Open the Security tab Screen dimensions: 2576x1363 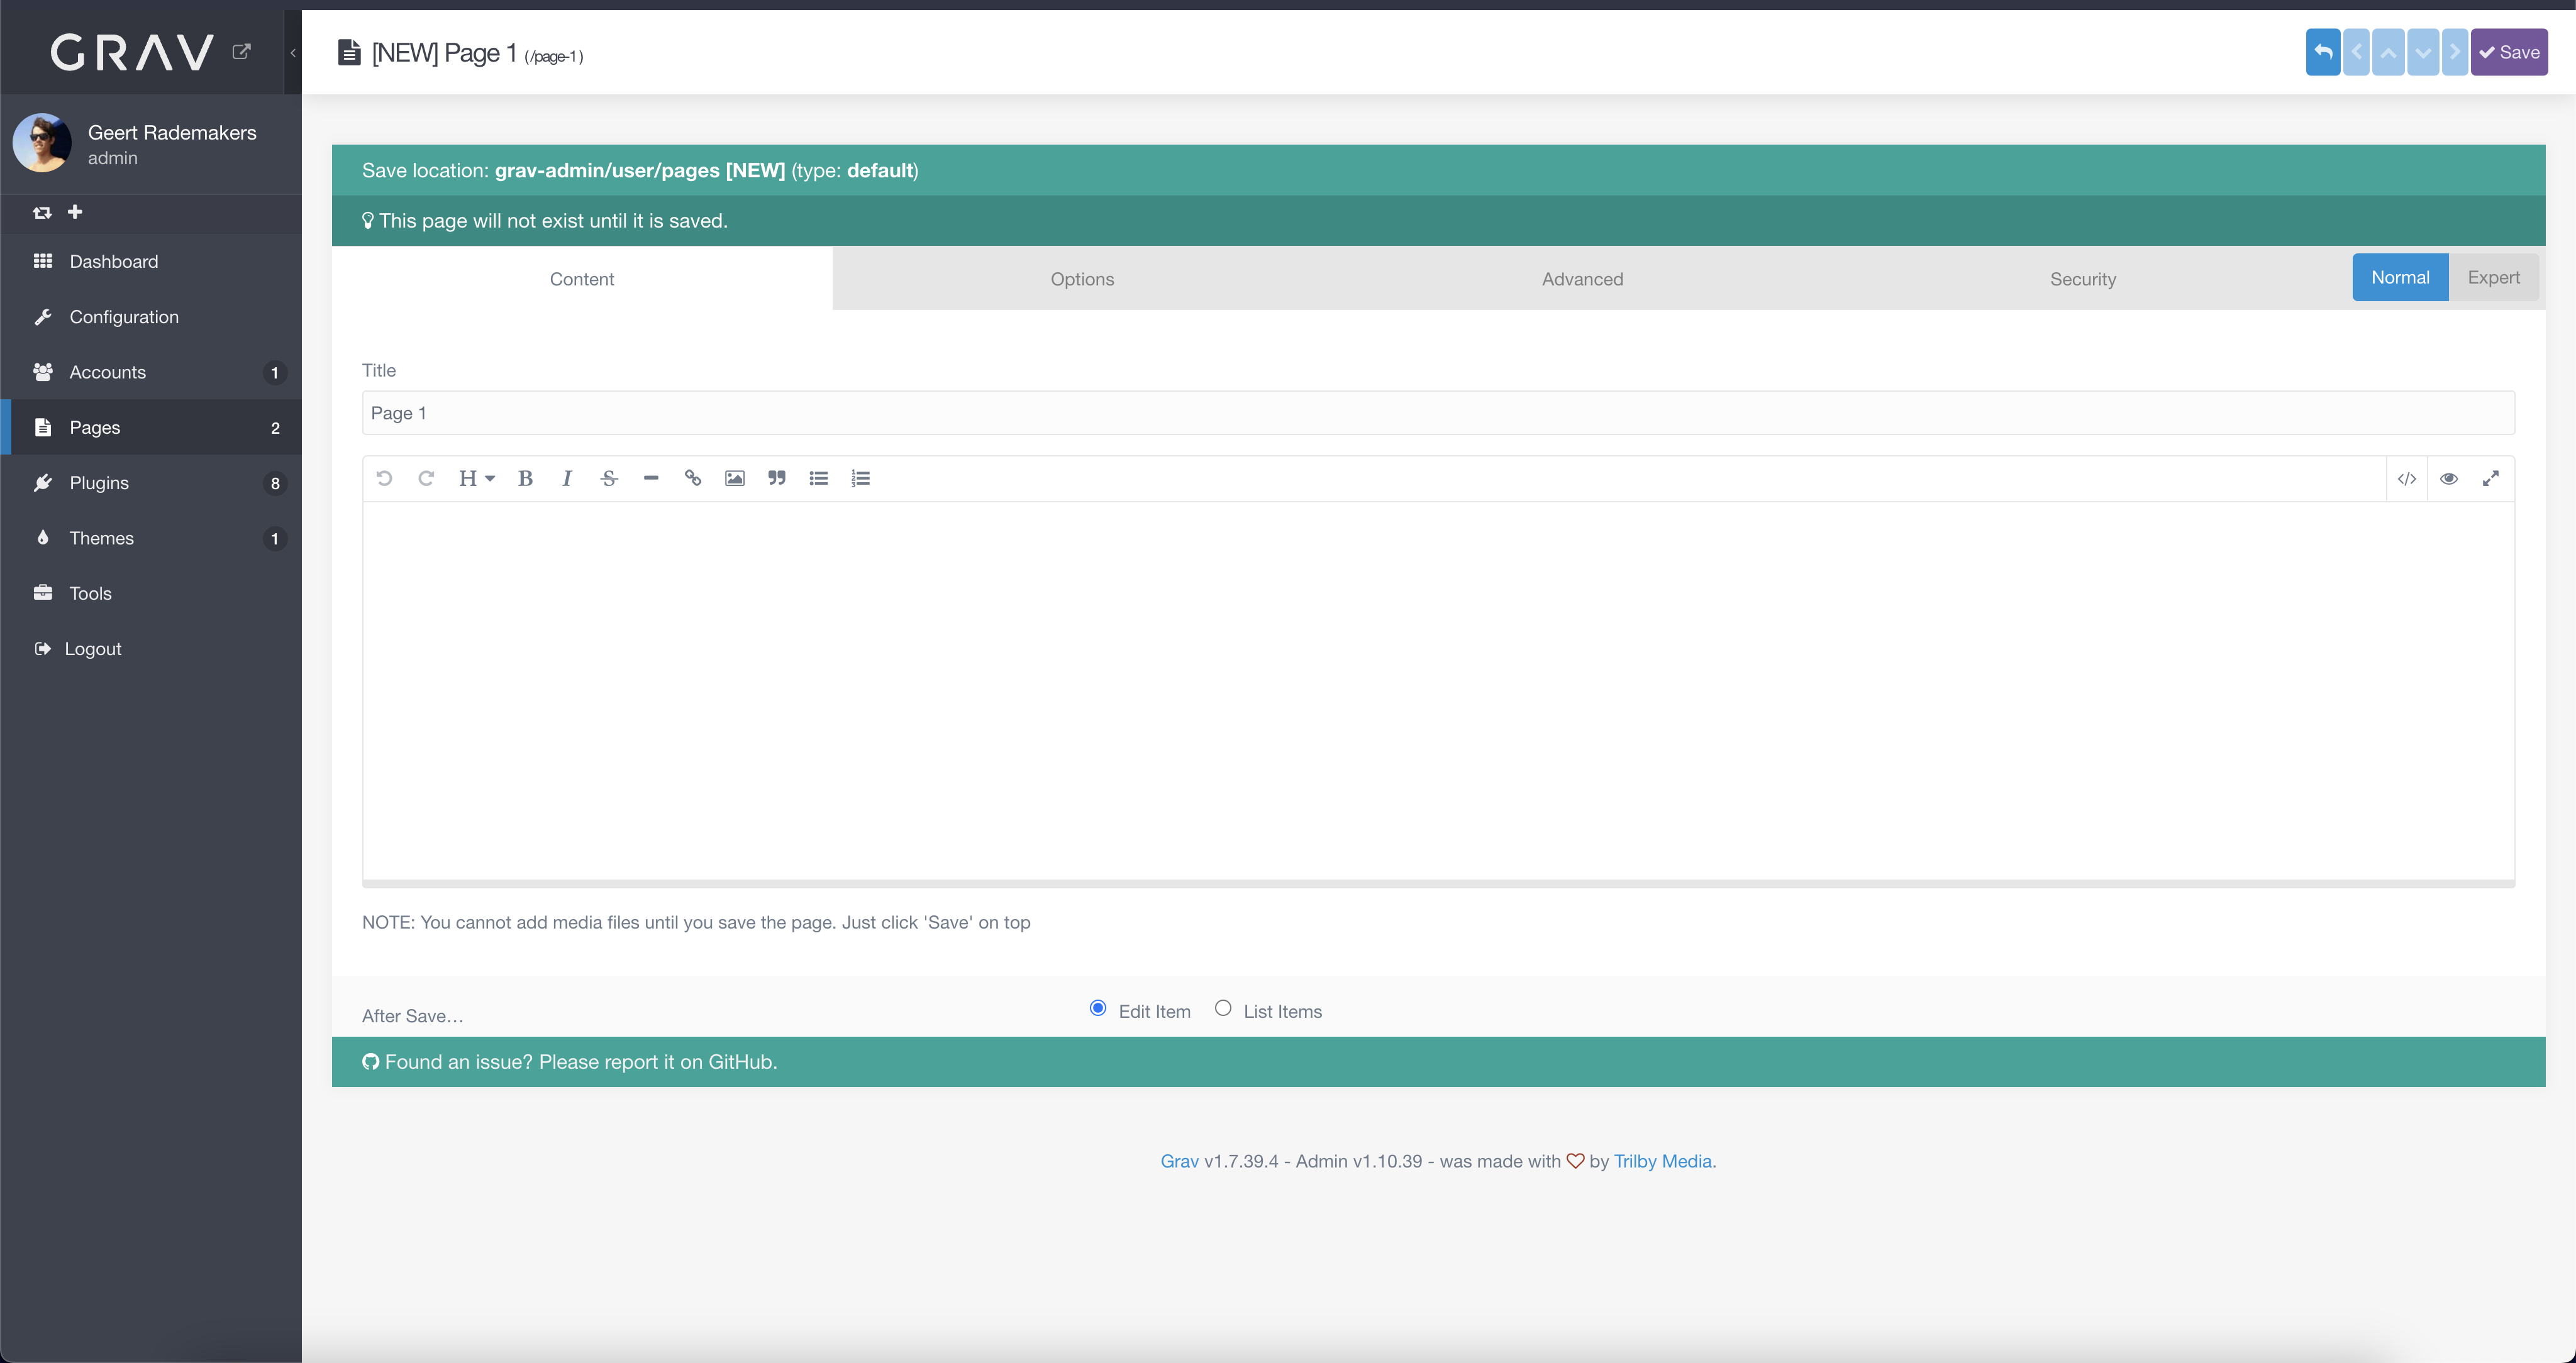pos(2082,279)
